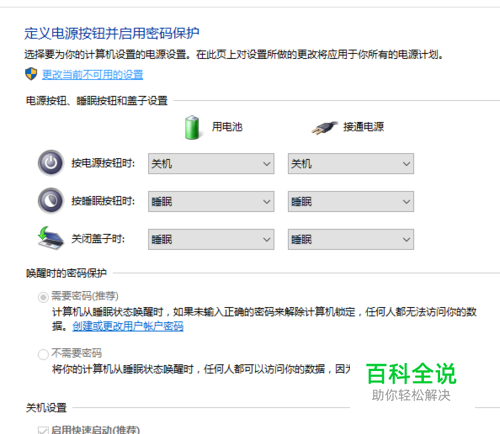The image size is (500, 434).
Task: Select 不需要密码 radio button
Action: click(x=43, y=354)
